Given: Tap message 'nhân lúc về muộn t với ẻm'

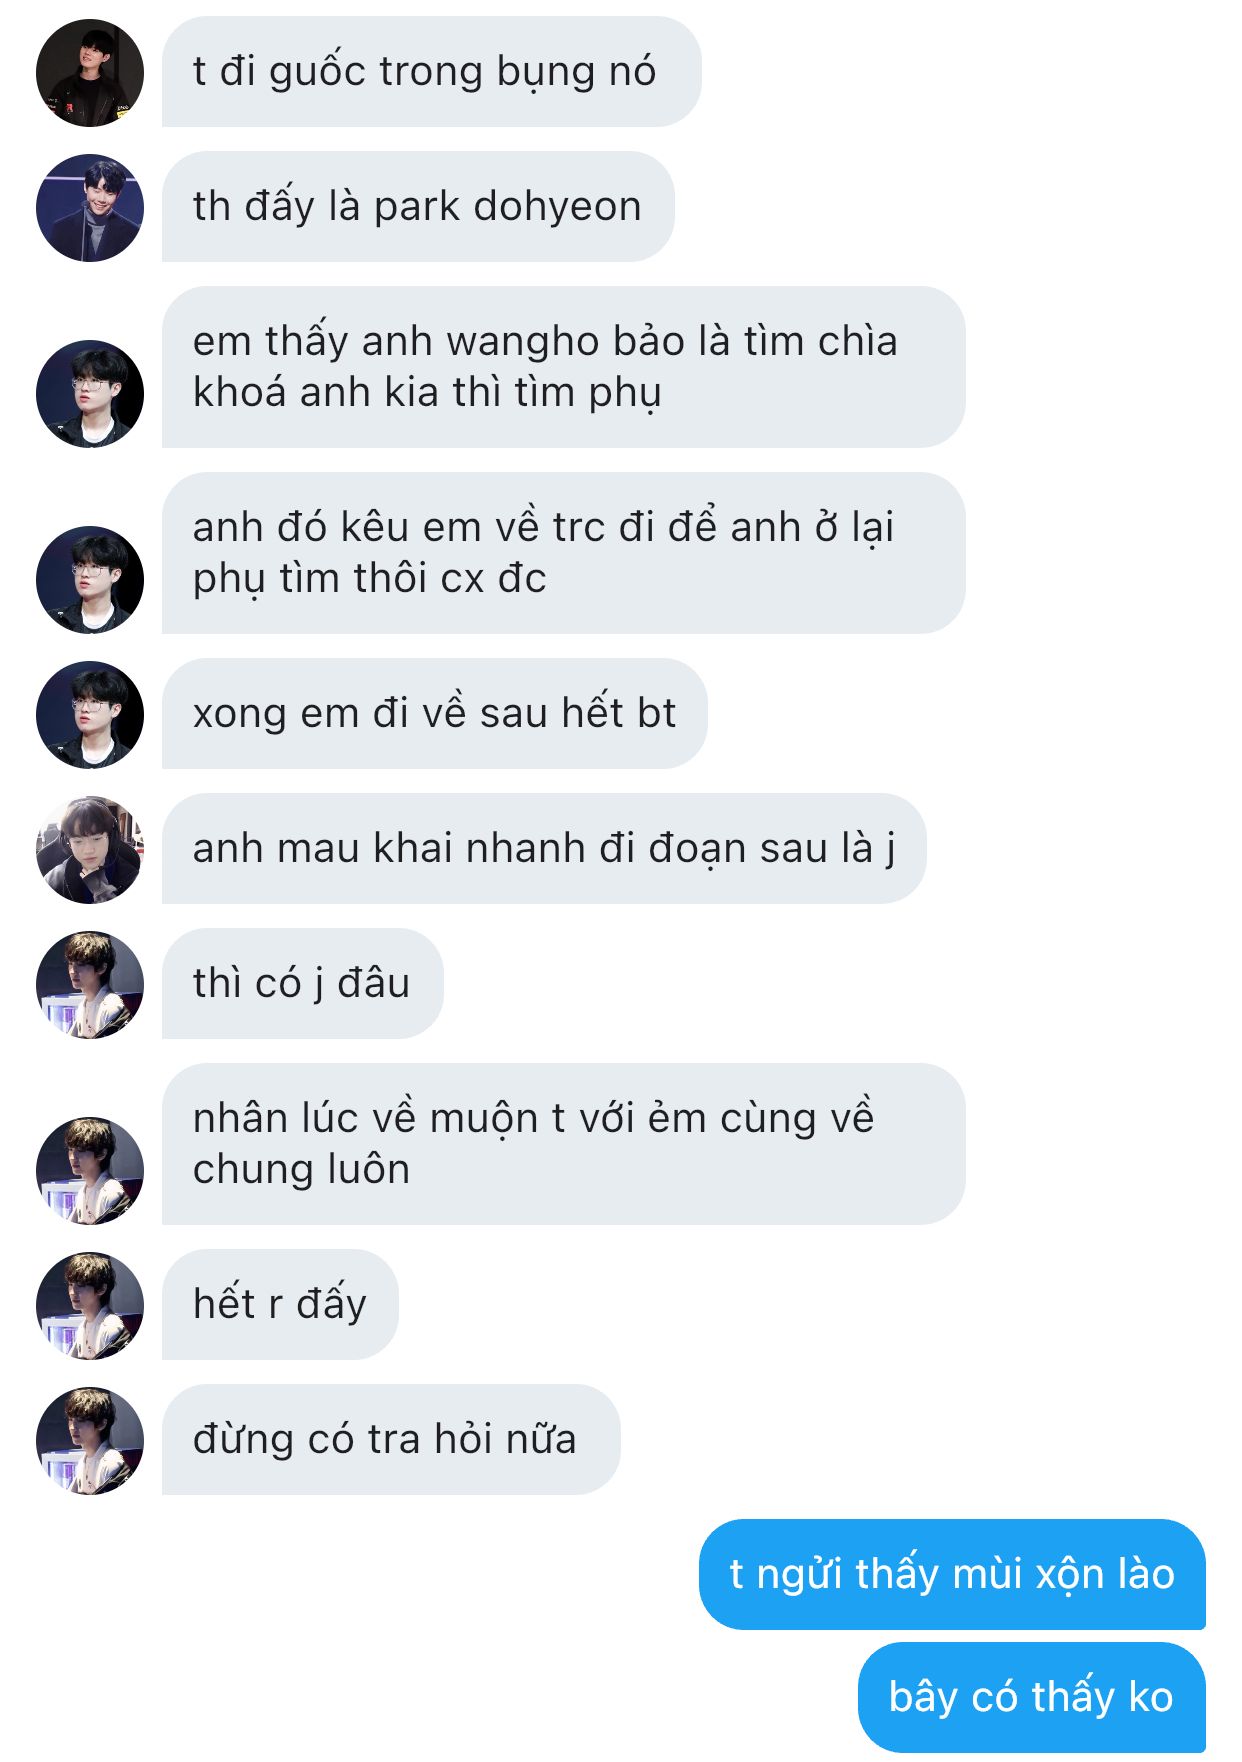Looking at the screenshot, I should pos(564,1144).
